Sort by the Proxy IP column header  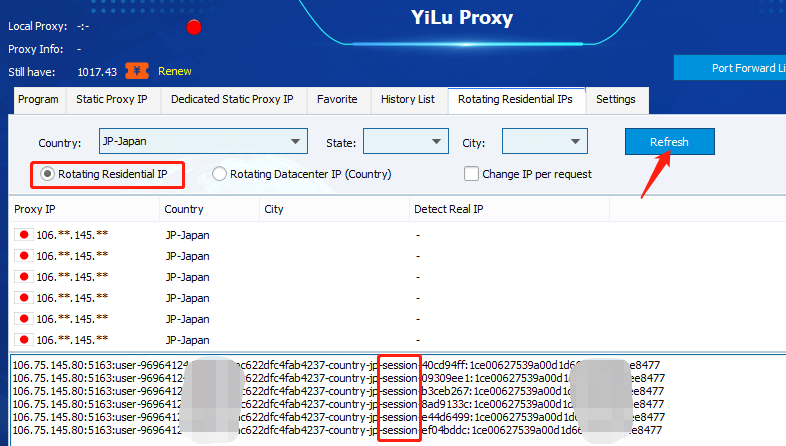click(84, 209)
